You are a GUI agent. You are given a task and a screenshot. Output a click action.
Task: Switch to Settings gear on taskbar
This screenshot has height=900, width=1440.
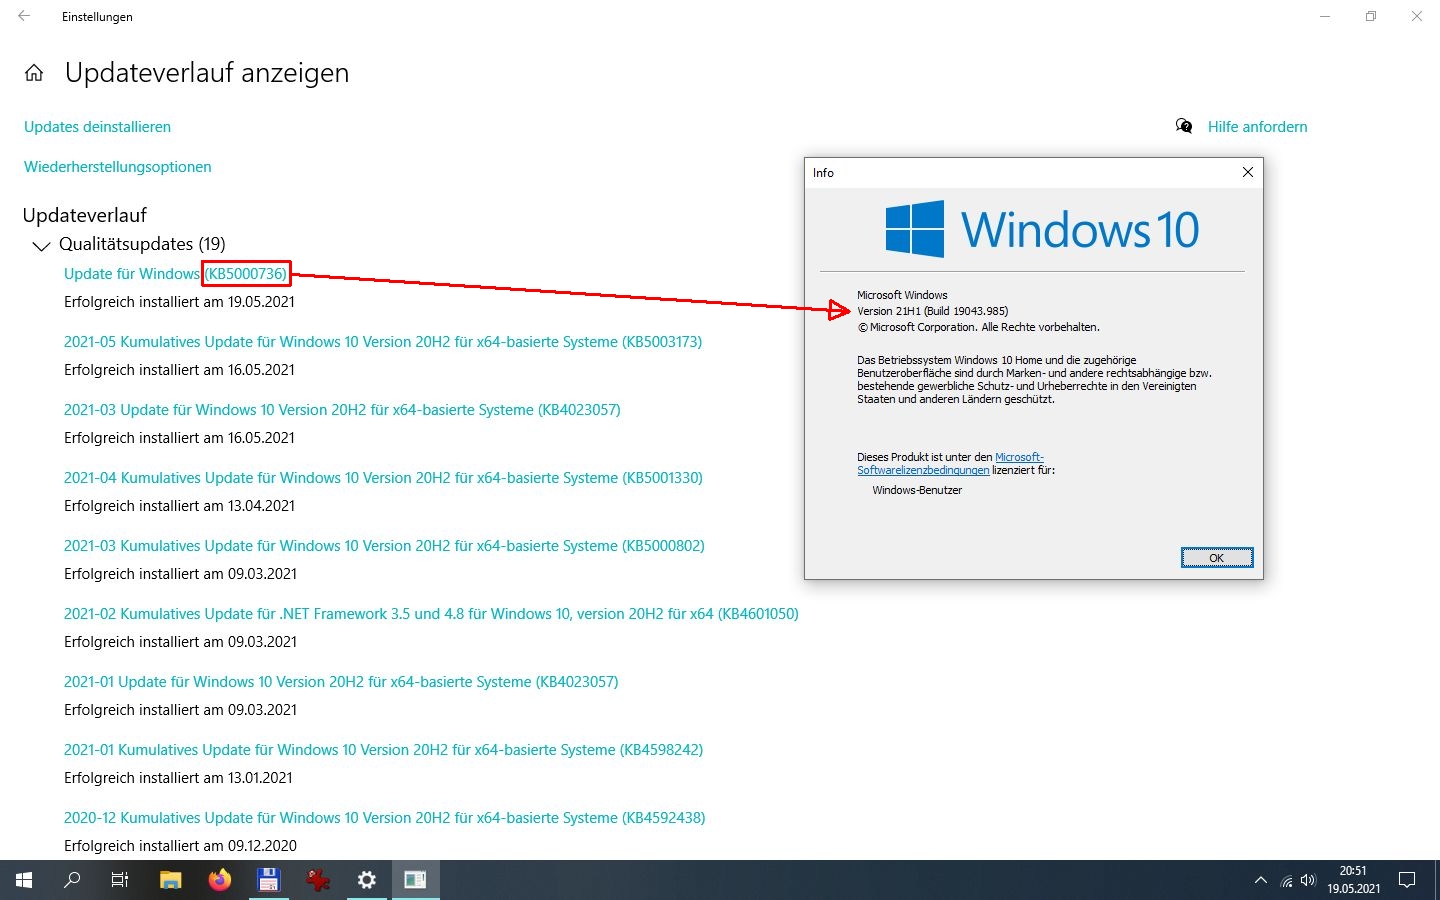pyautogui.click(x=366, y=880)
